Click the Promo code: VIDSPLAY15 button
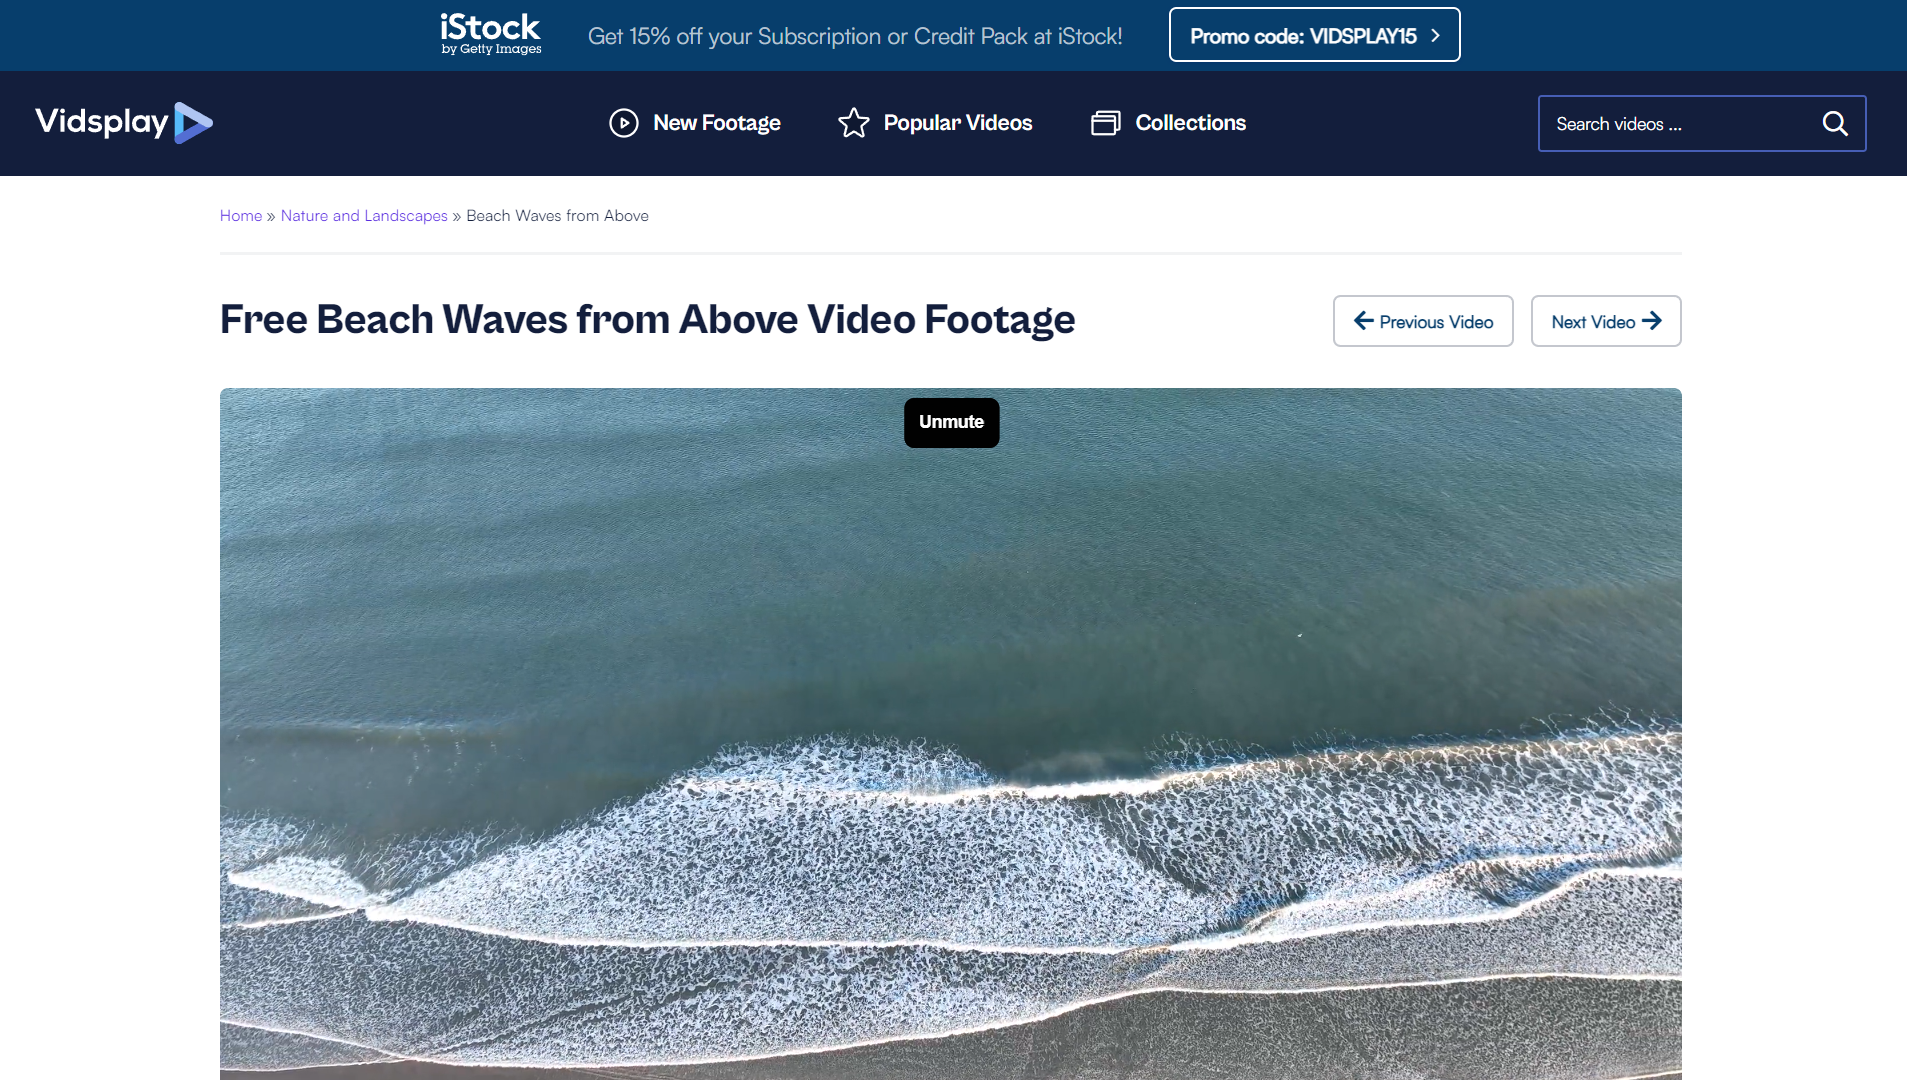1907x1080 pixels. pos(1314,35)
